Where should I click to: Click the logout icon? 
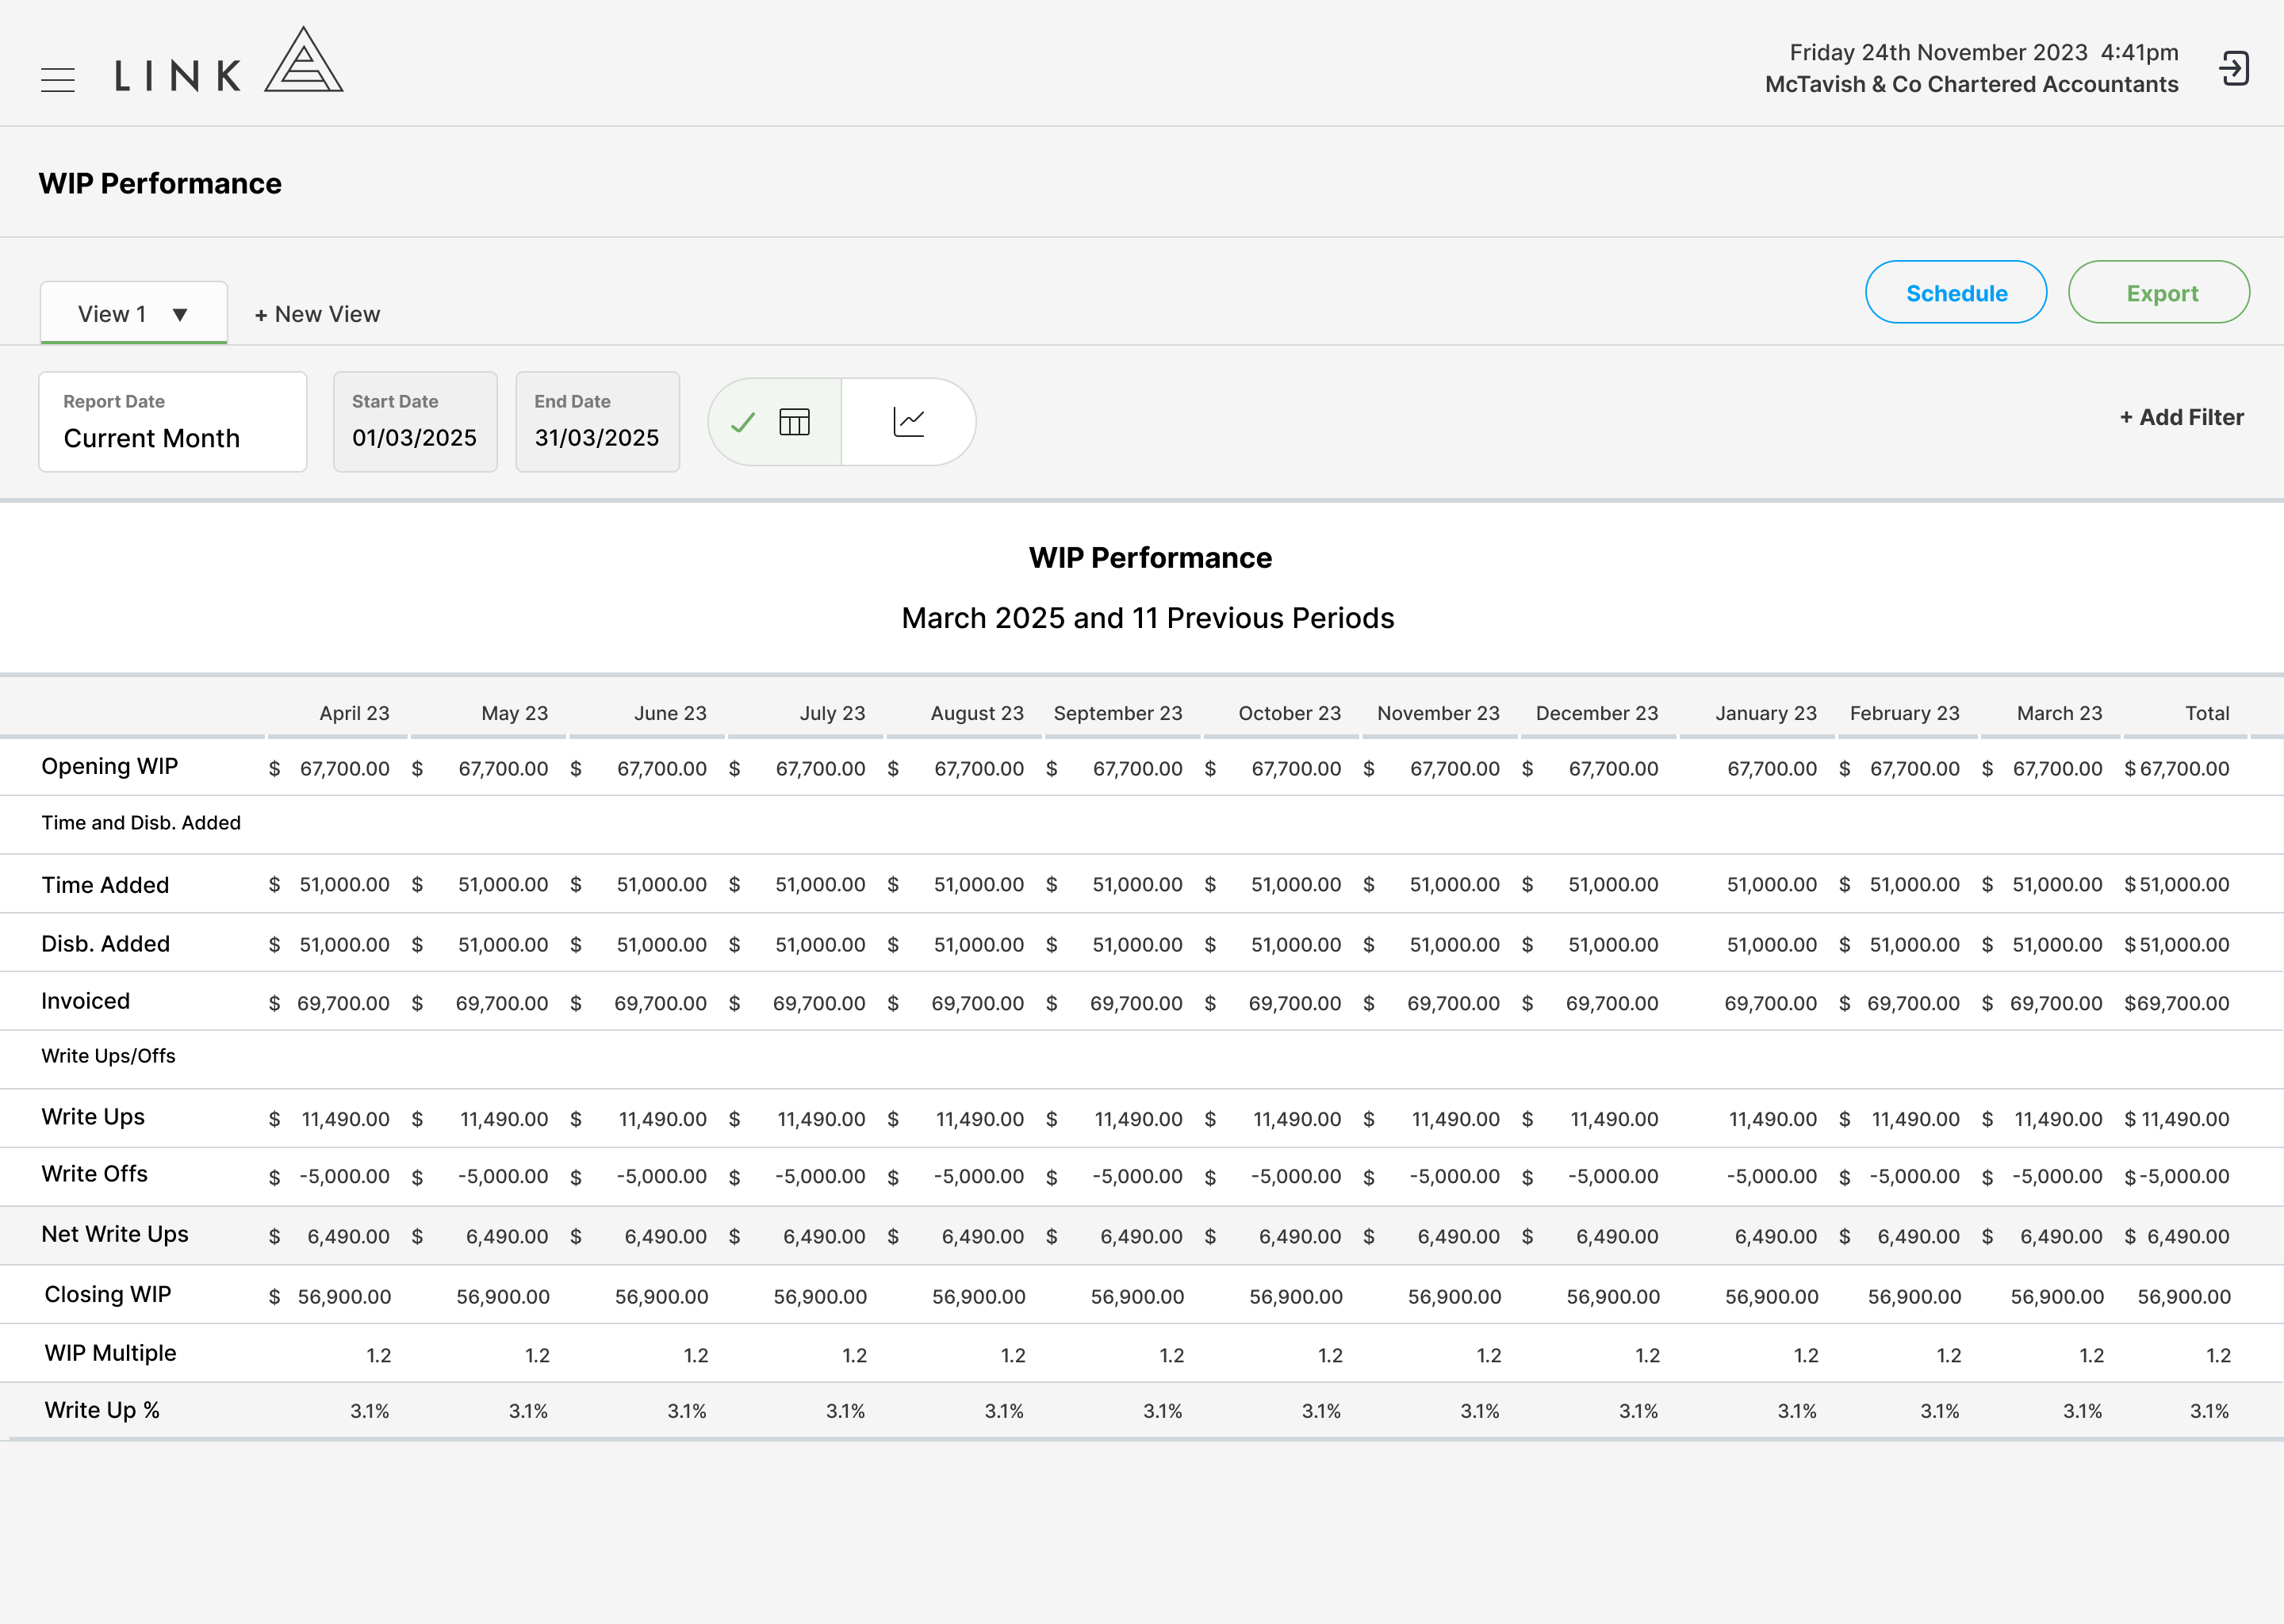coord(2233,69)
